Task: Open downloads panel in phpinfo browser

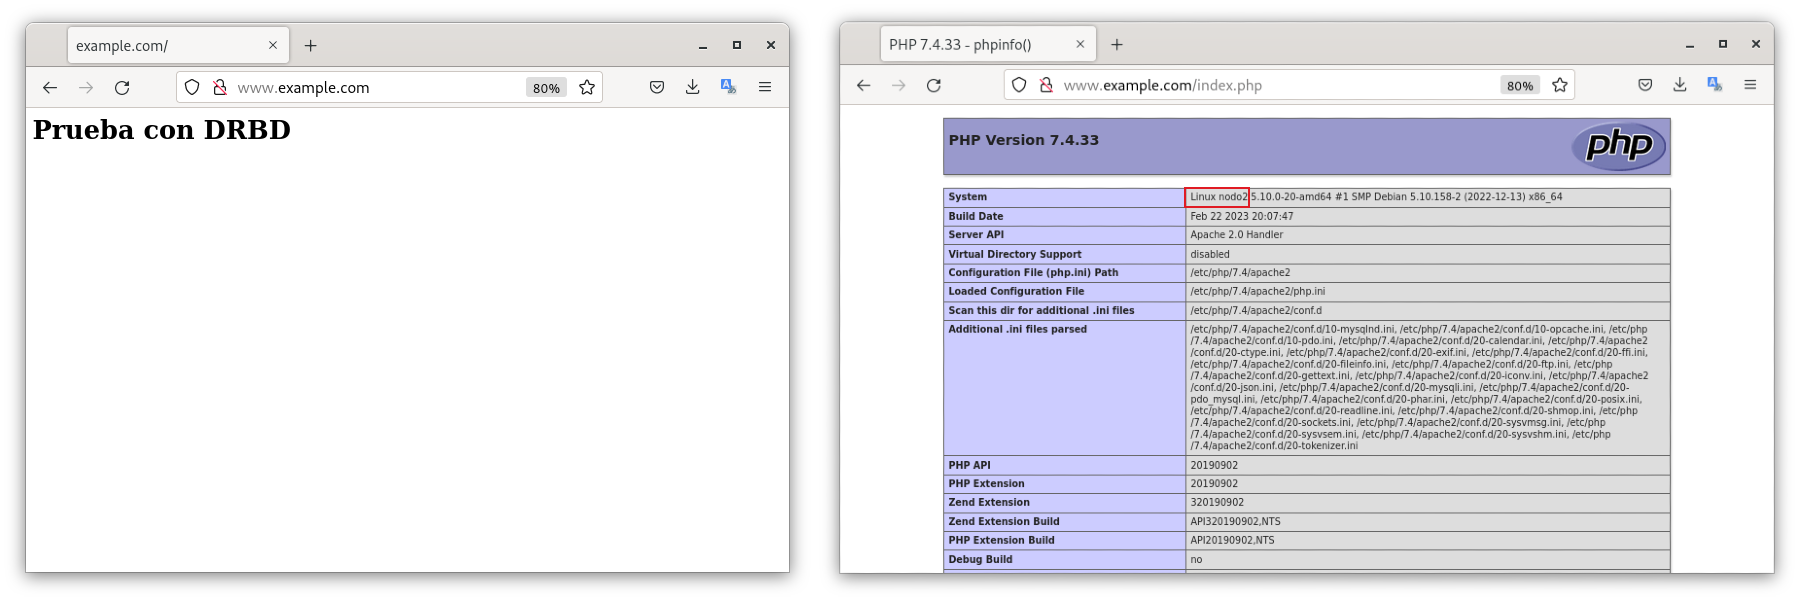Action: click(1680, 86)
